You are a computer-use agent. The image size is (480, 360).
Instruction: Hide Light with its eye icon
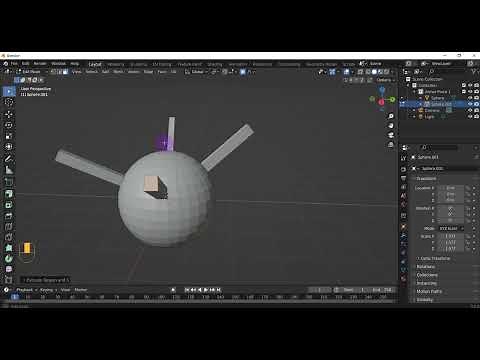pos(470,117)
